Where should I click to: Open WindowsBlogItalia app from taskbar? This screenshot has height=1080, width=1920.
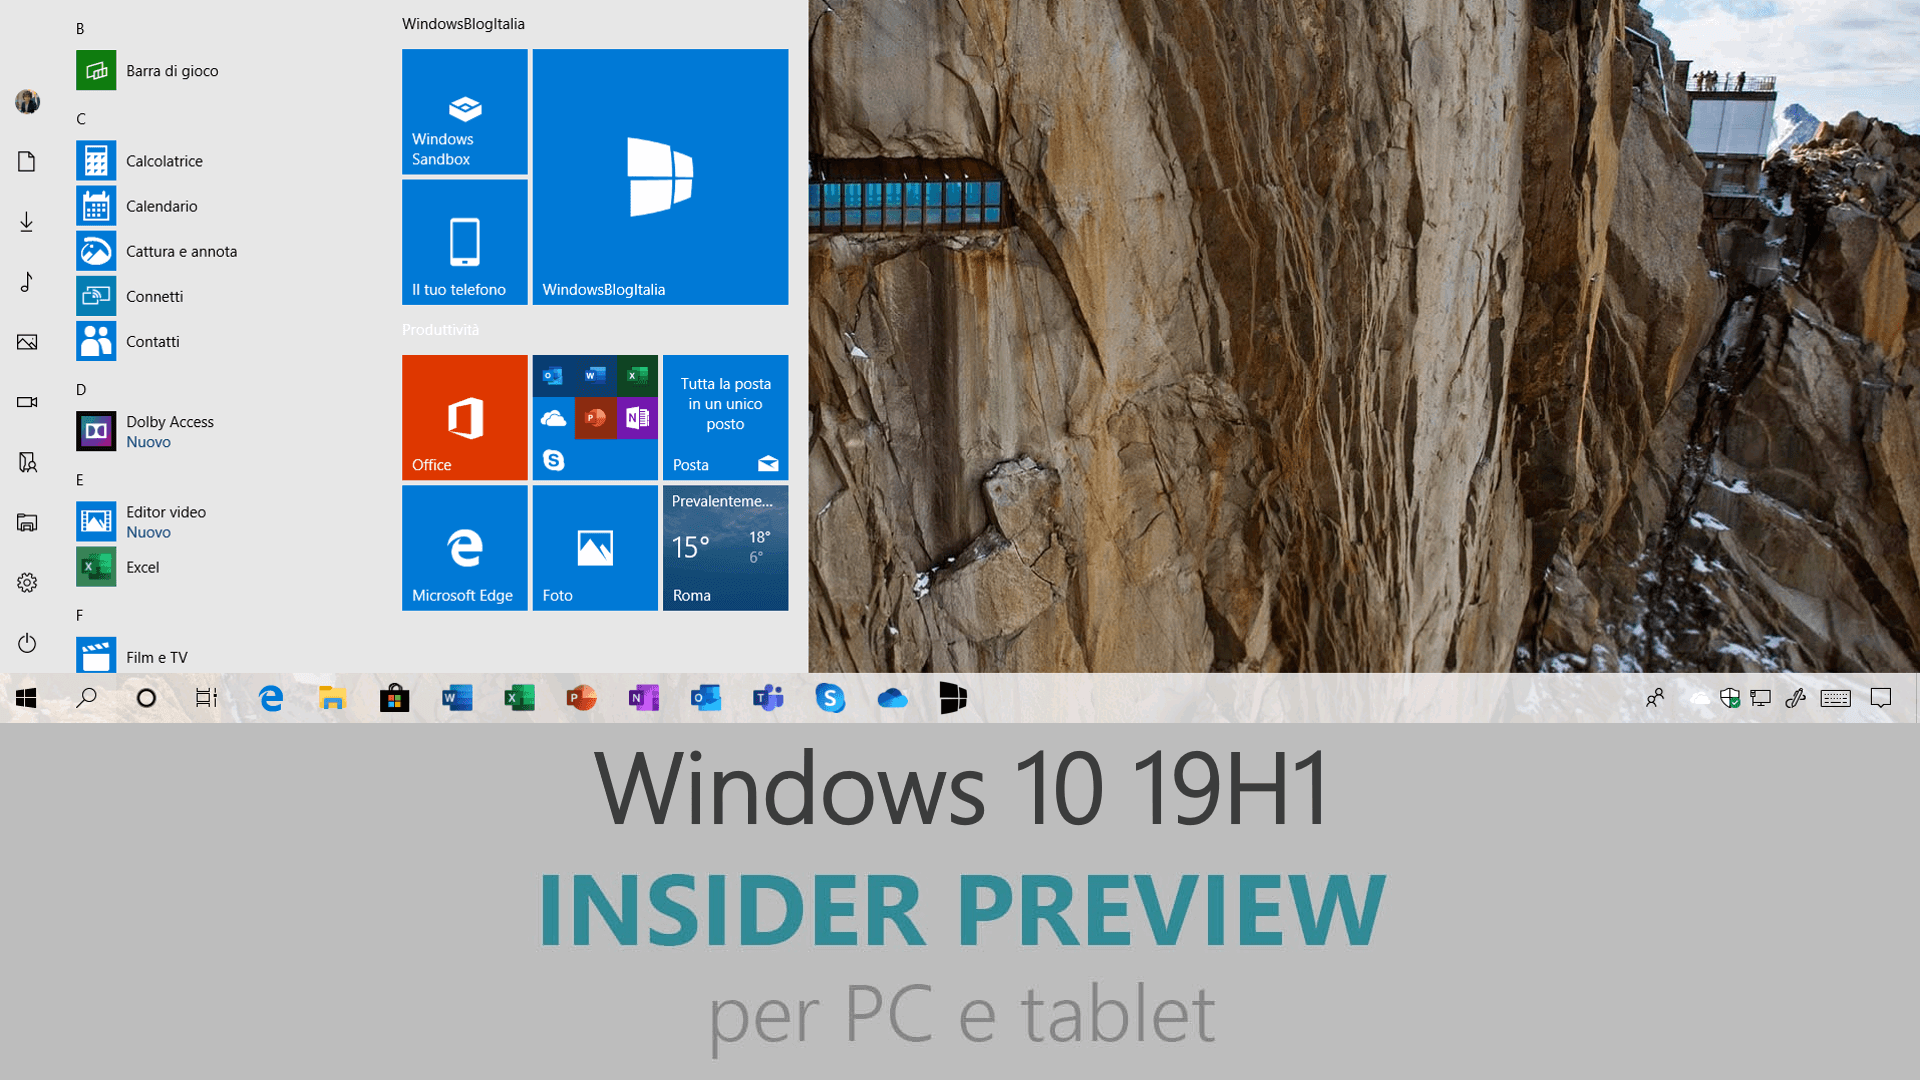(x=954, y=698)
